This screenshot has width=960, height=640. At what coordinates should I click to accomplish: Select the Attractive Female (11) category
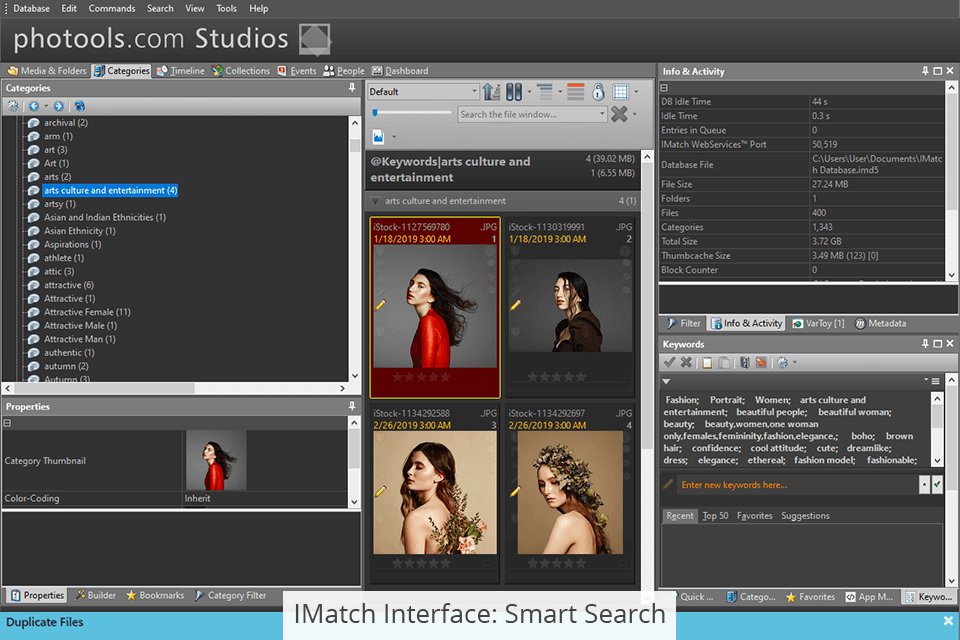(87, 312)
